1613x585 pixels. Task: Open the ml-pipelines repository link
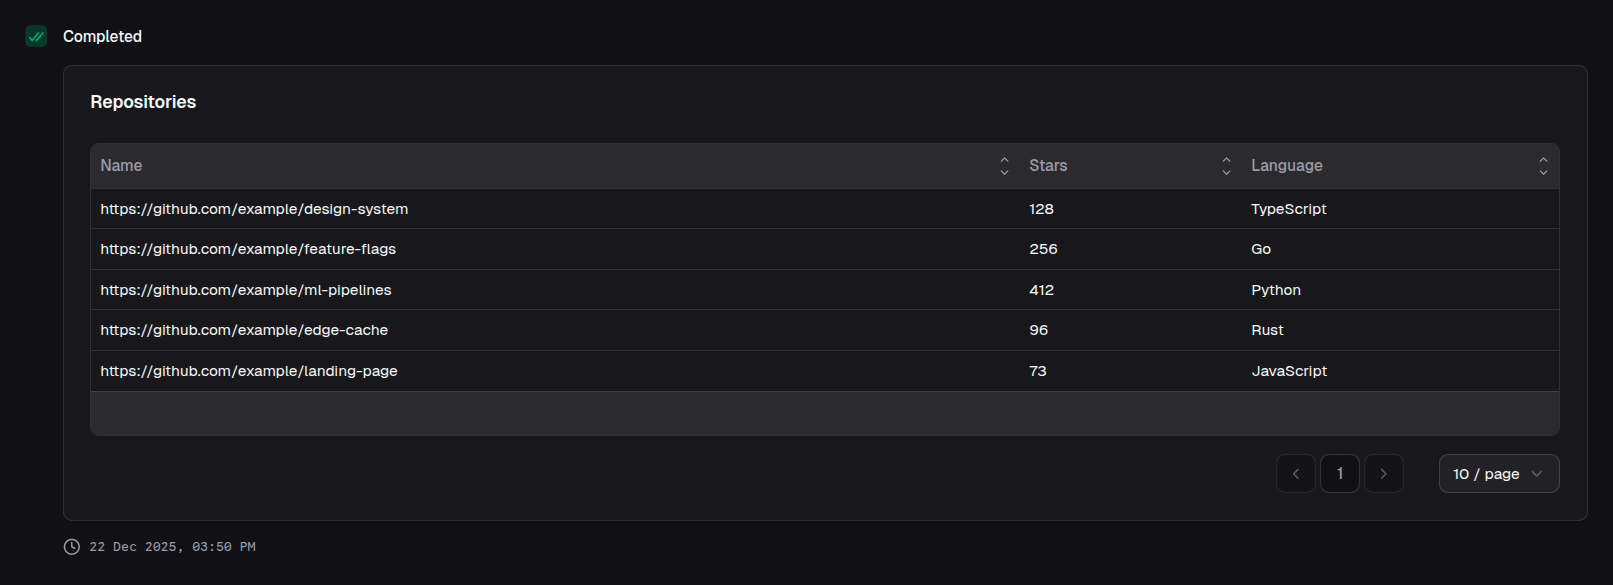(x=245, y=289)
